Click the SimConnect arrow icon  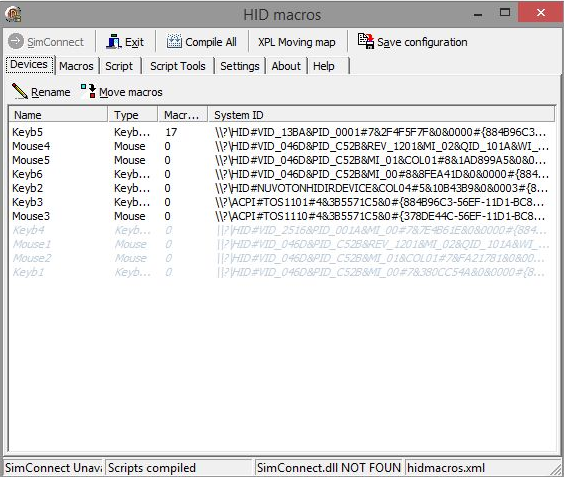pyautogui.click(x=16, y=41)
